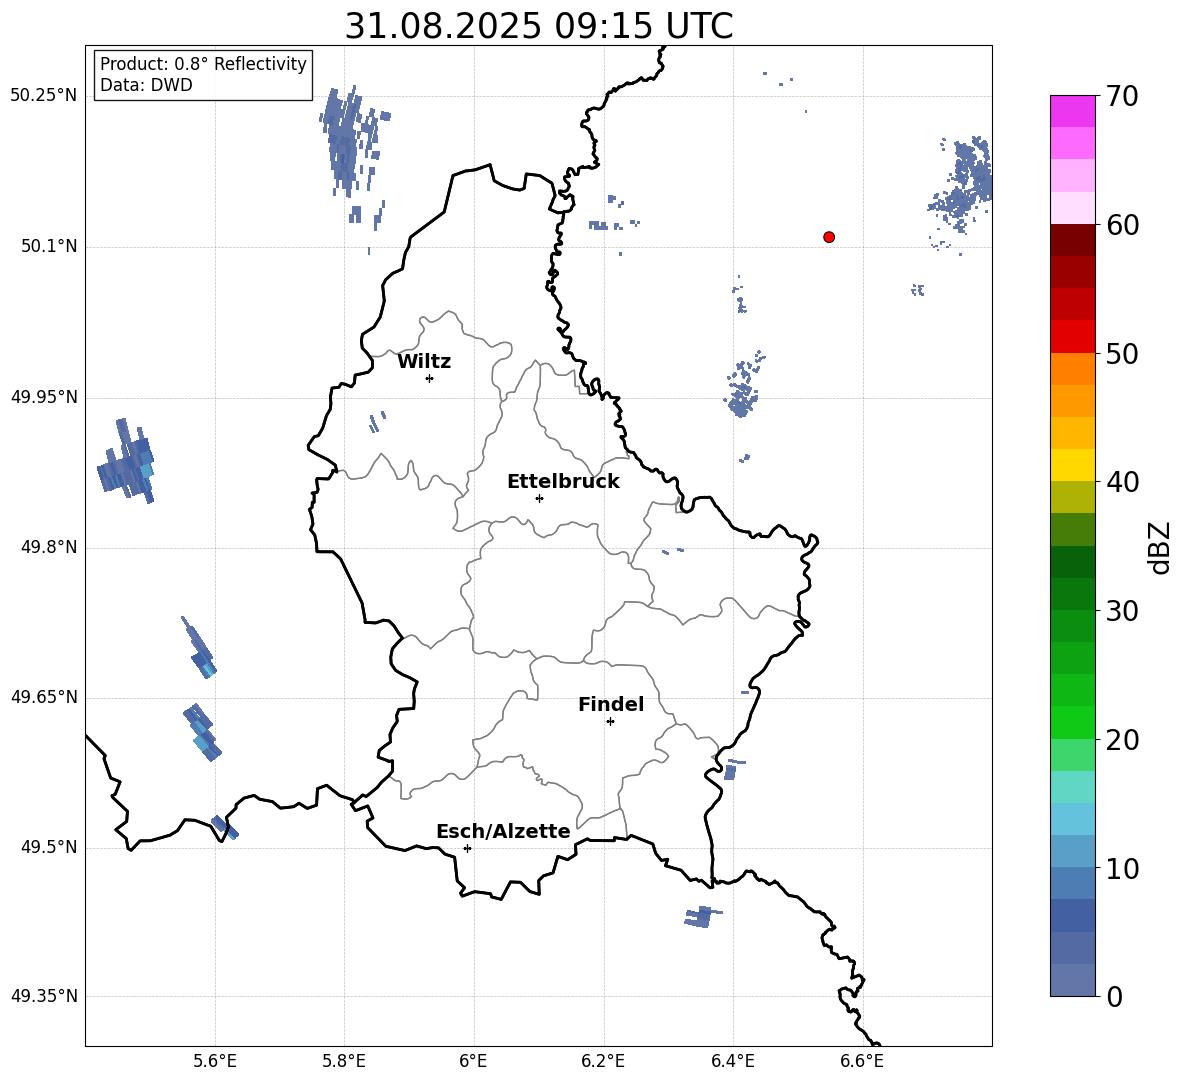Click the 6°E longitude label
The height and width of the screenshot is (1081, 1184).
(473, 1061)
